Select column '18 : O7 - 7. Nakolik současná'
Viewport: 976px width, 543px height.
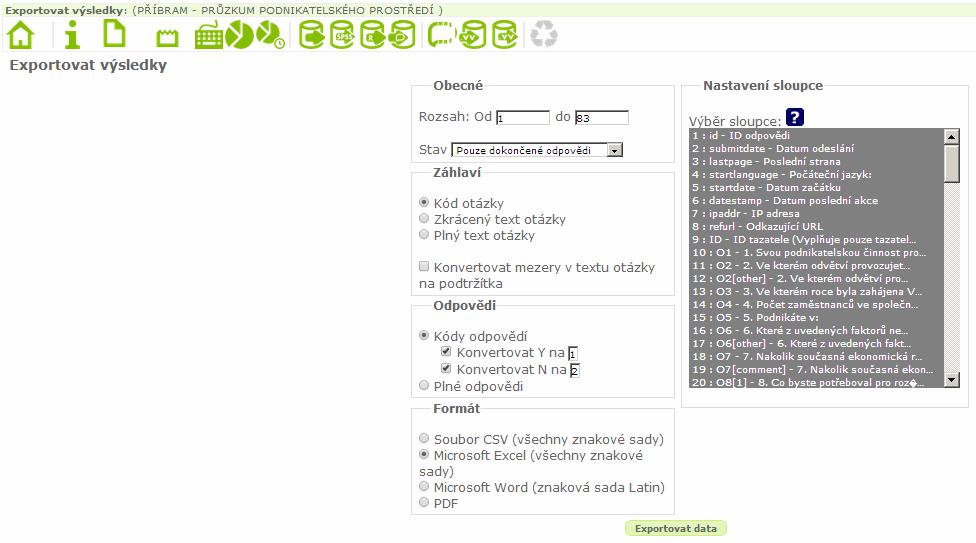tap(817, 356)
